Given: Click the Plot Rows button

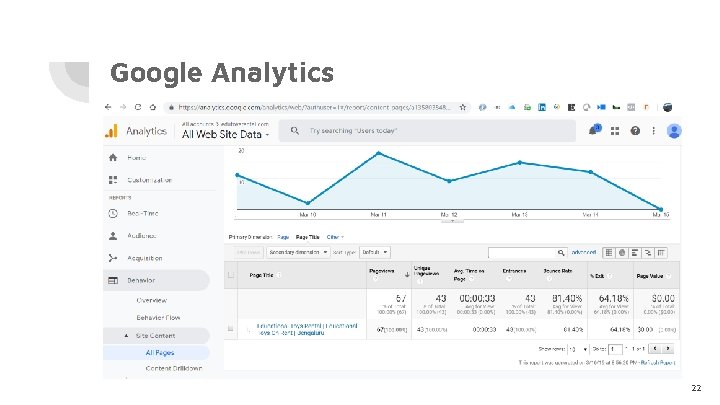Looking at the screenshot, I should (248, 252).
